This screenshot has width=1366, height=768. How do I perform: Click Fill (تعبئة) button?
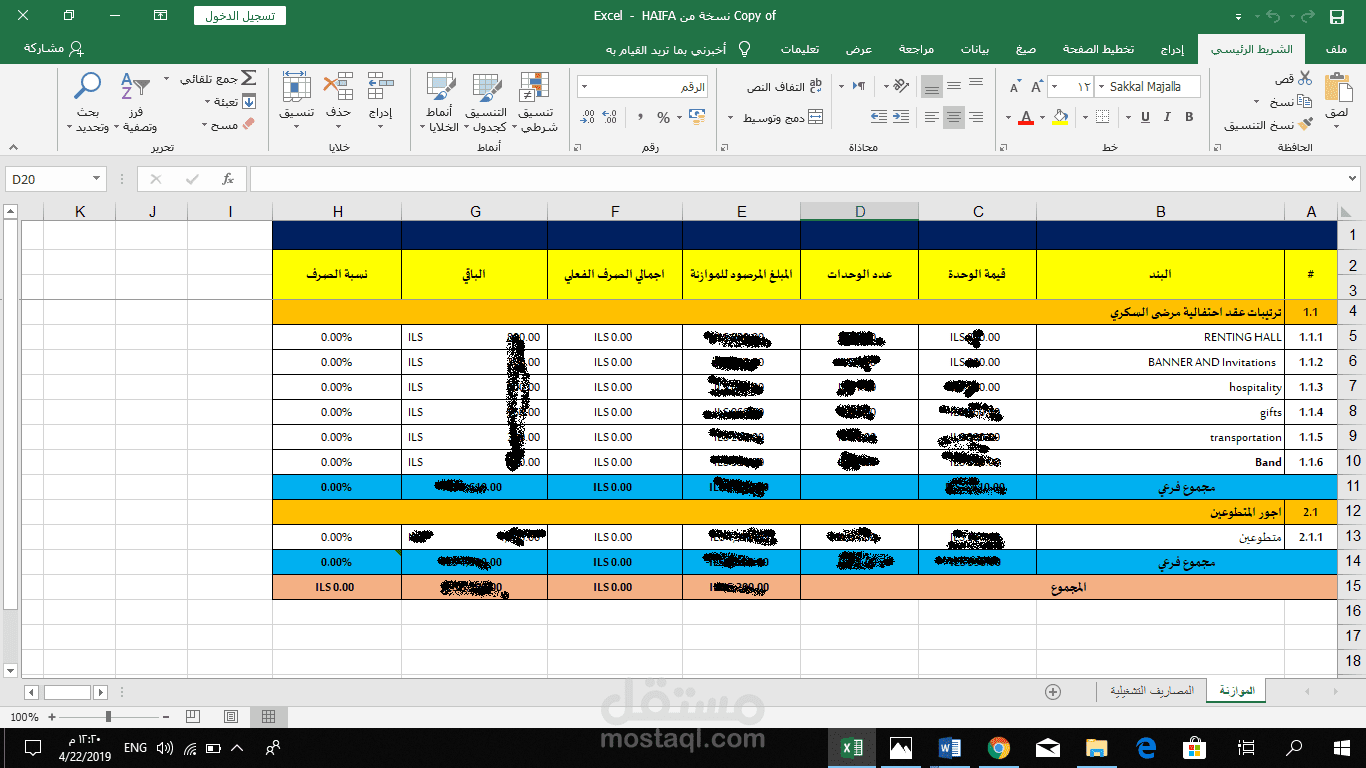pos(231,101)
